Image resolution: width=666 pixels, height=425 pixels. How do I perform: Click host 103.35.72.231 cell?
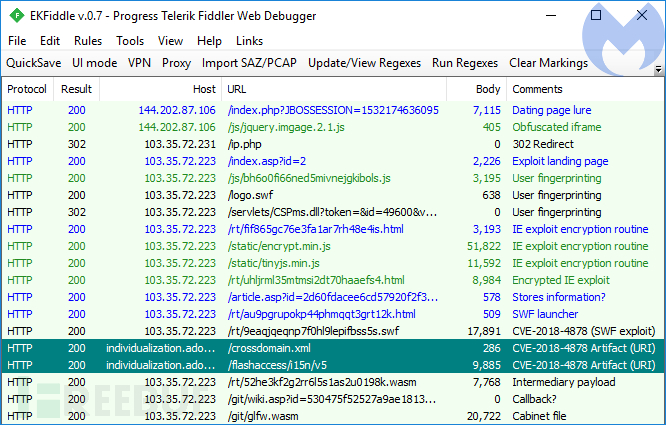tap(180, 144)
